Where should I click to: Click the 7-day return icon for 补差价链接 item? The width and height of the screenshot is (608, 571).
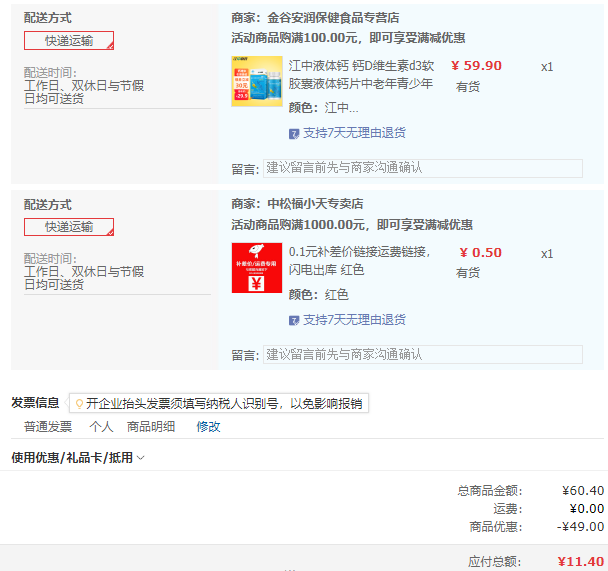(294, 321)
